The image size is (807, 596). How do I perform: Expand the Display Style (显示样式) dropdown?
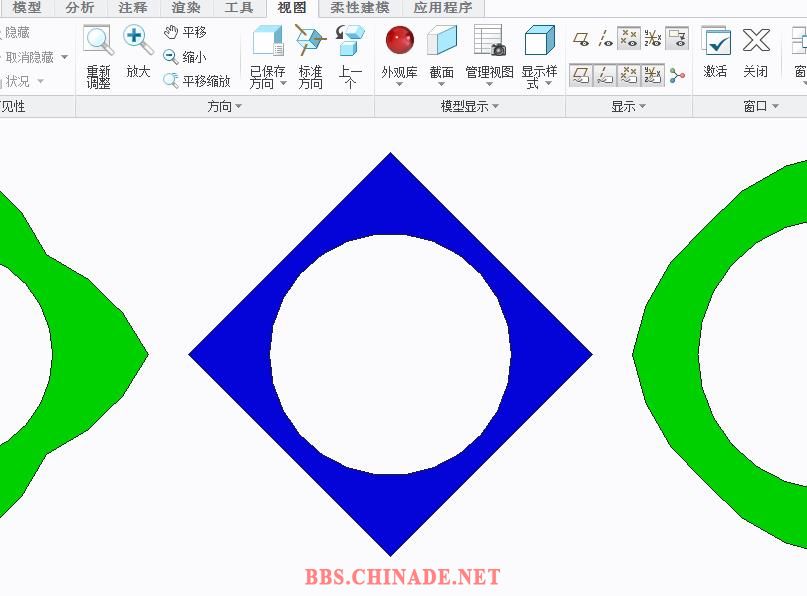coord(539,78)
